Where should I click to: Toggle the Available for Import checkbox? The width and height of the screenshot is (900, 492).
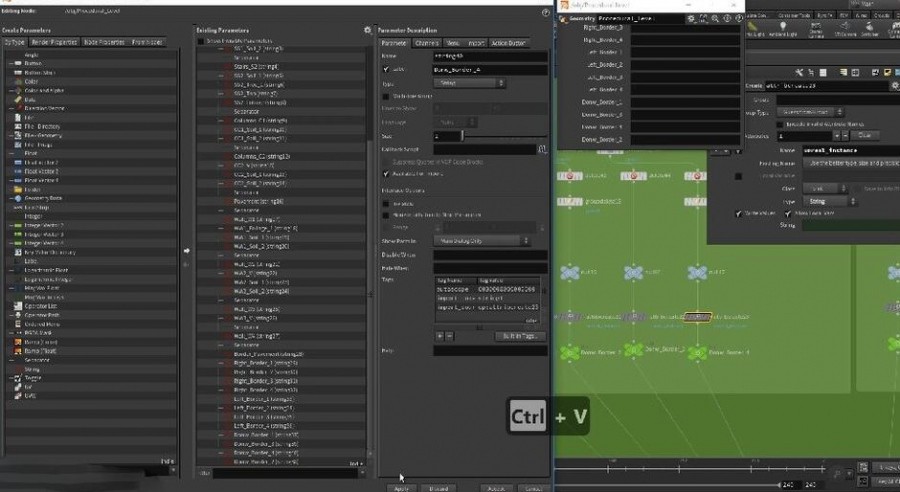[x=386, y=173]
